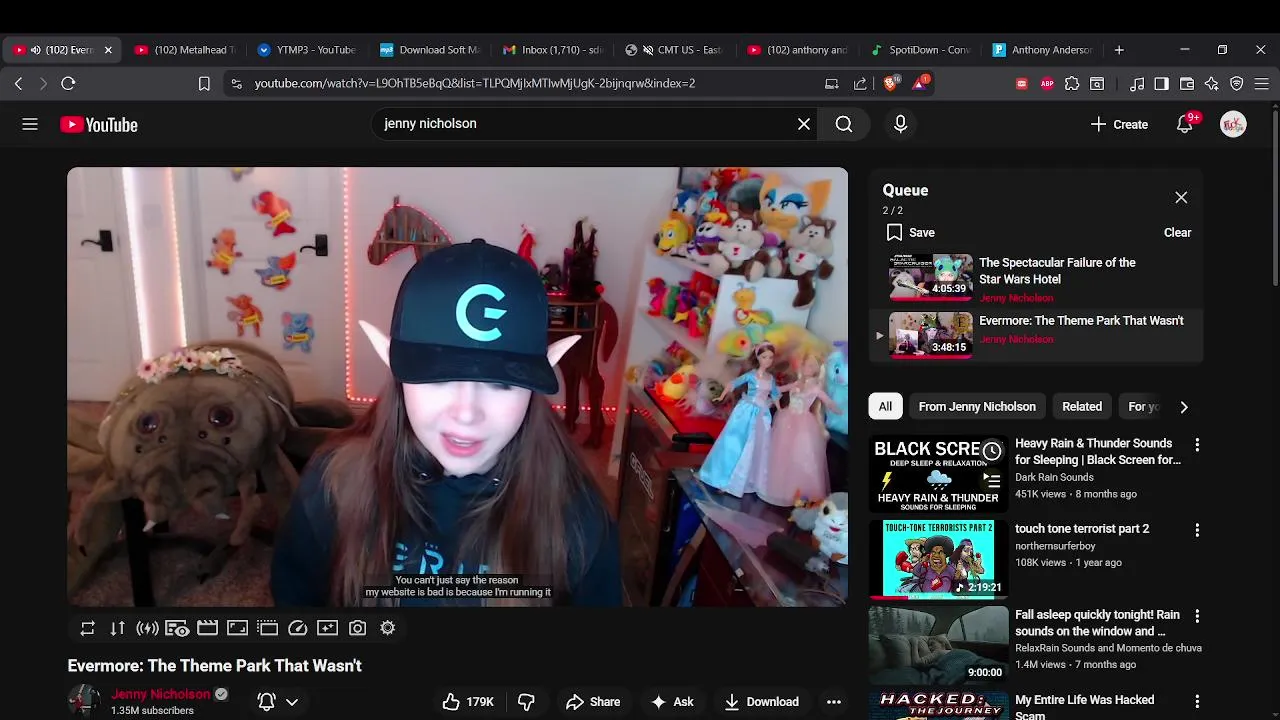Close the Queue panel
Viewport: 1280px width, 720px height.
pyautogui.click(x=1181, y=198)
